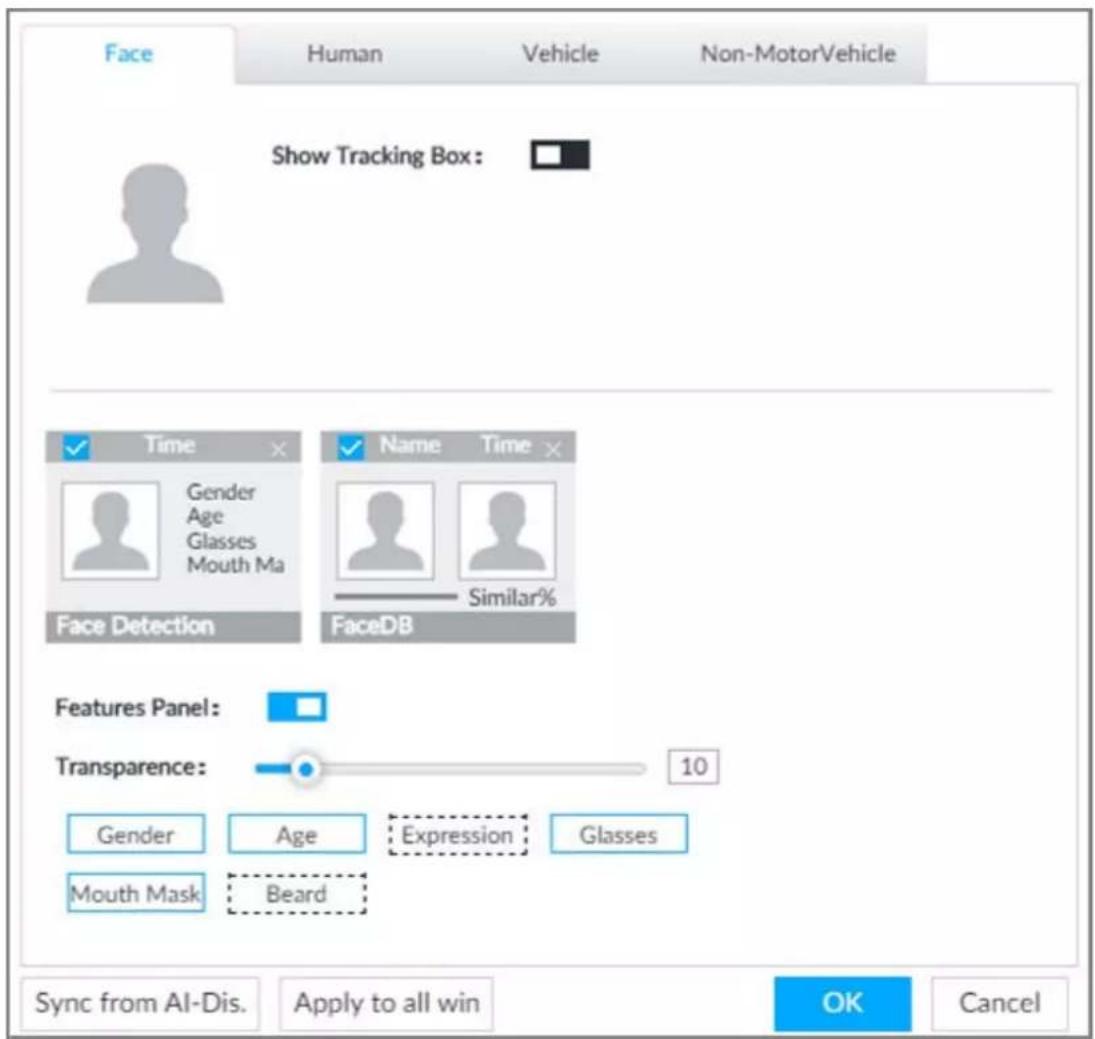
Task: Click the Similar% text in FaceDB
Action: tap(512, 598)
